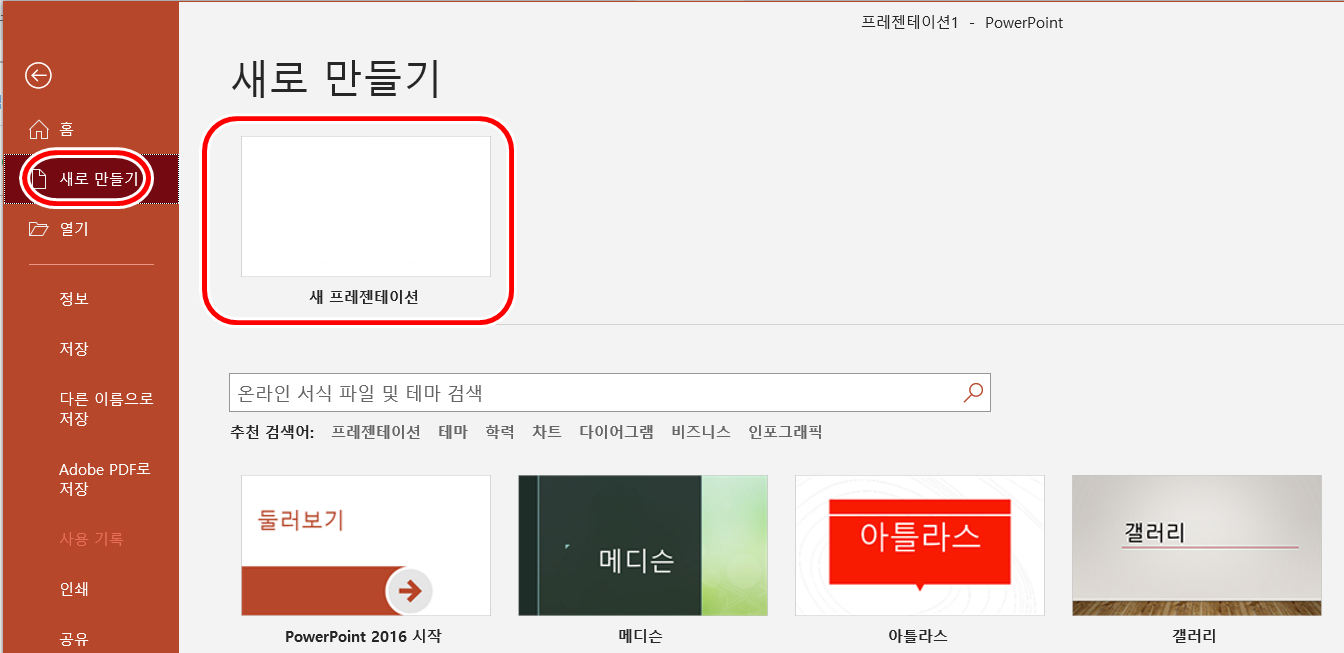This screenshot has height=653, width=1344.
Task: Click the PowerPoint 2016 시작 label
Action: pyautogui.click(x=363, y=636)
